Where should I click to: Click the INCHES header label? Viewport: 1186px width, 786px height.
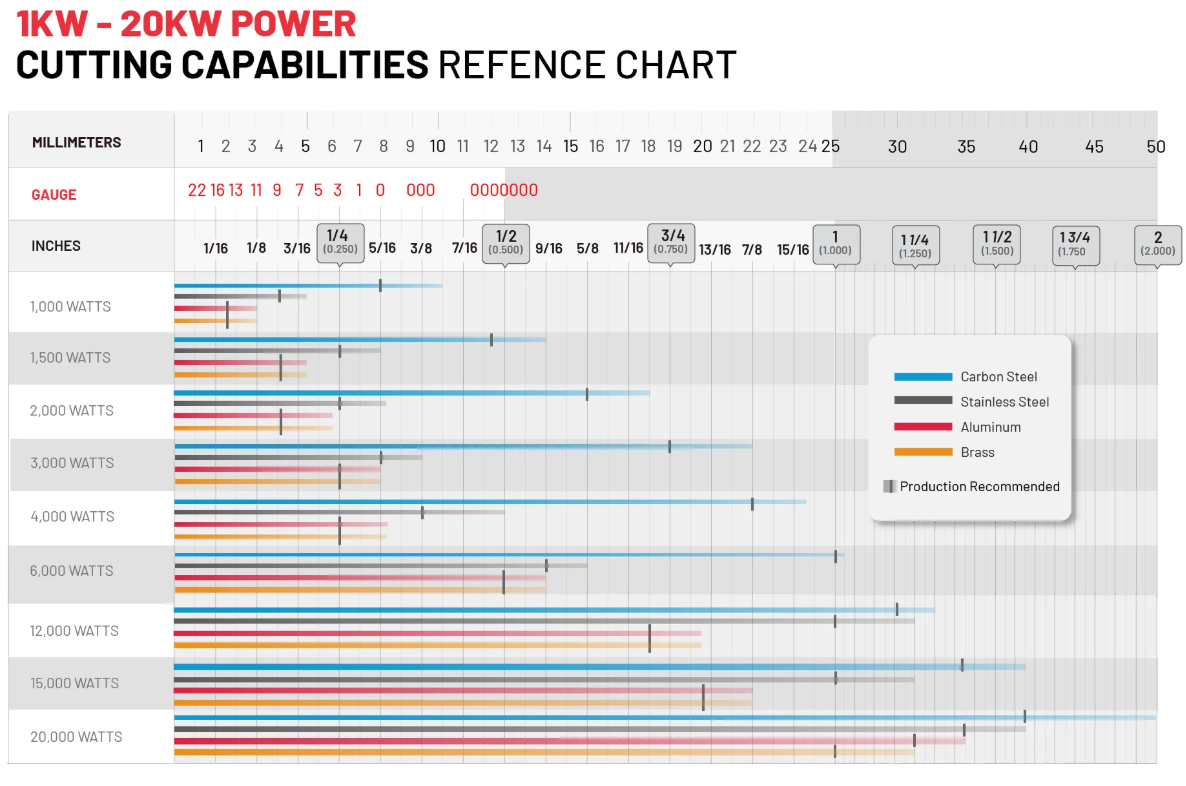coord(56,246)
